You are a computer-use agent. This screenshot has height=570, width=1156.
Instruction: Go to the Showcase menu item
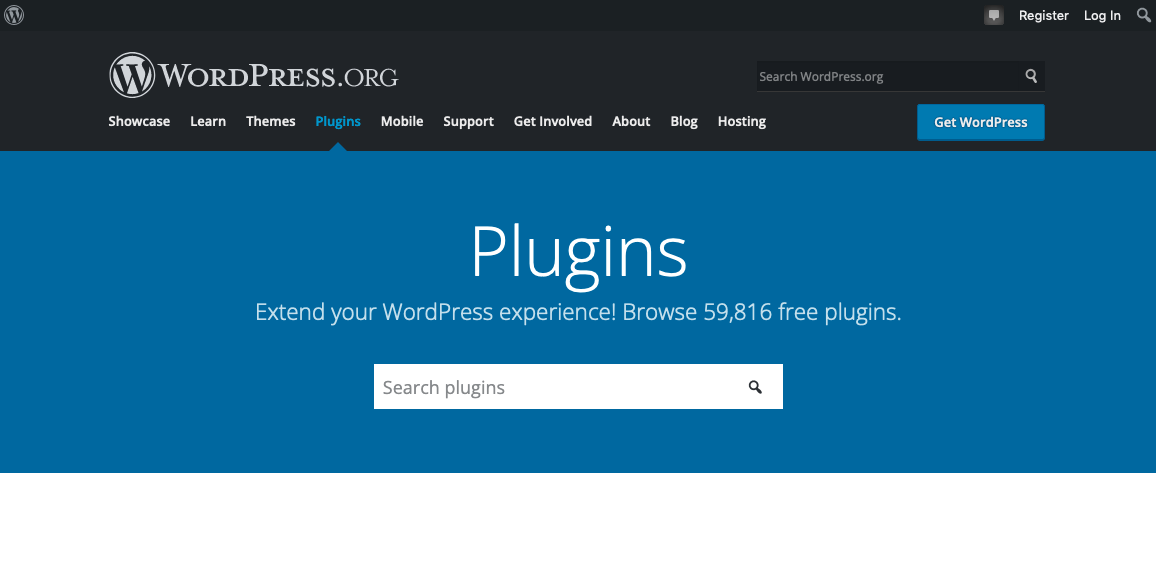[139, 122]
